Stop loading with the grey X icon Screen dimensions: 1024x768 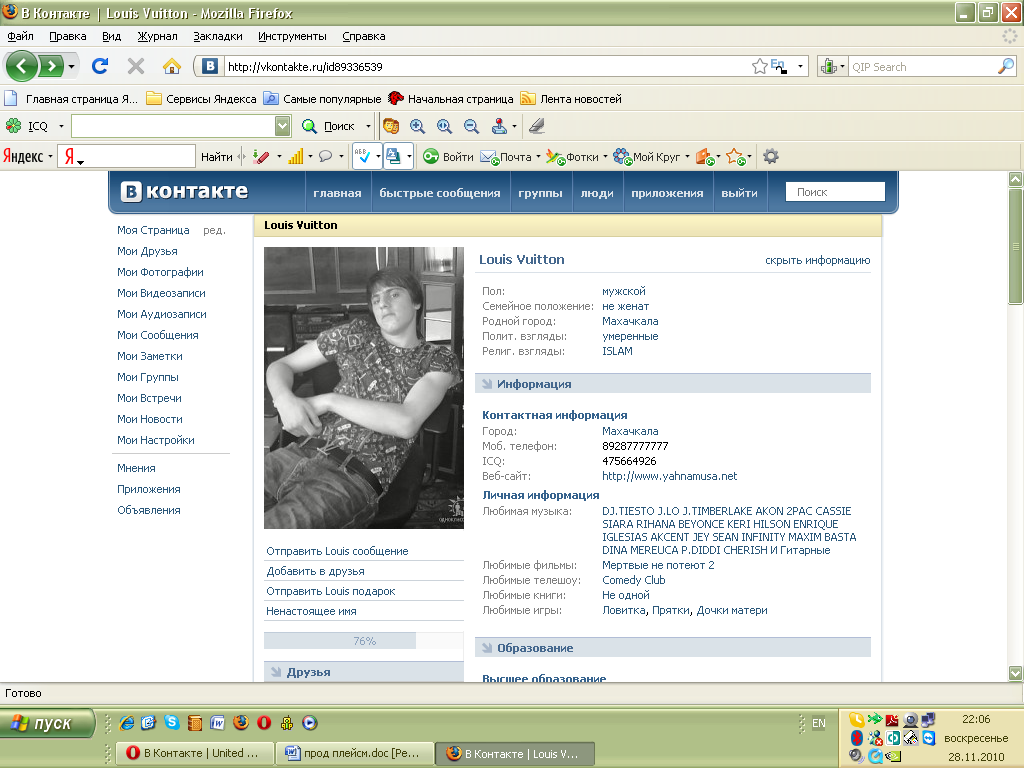click(x=136, y=66)
